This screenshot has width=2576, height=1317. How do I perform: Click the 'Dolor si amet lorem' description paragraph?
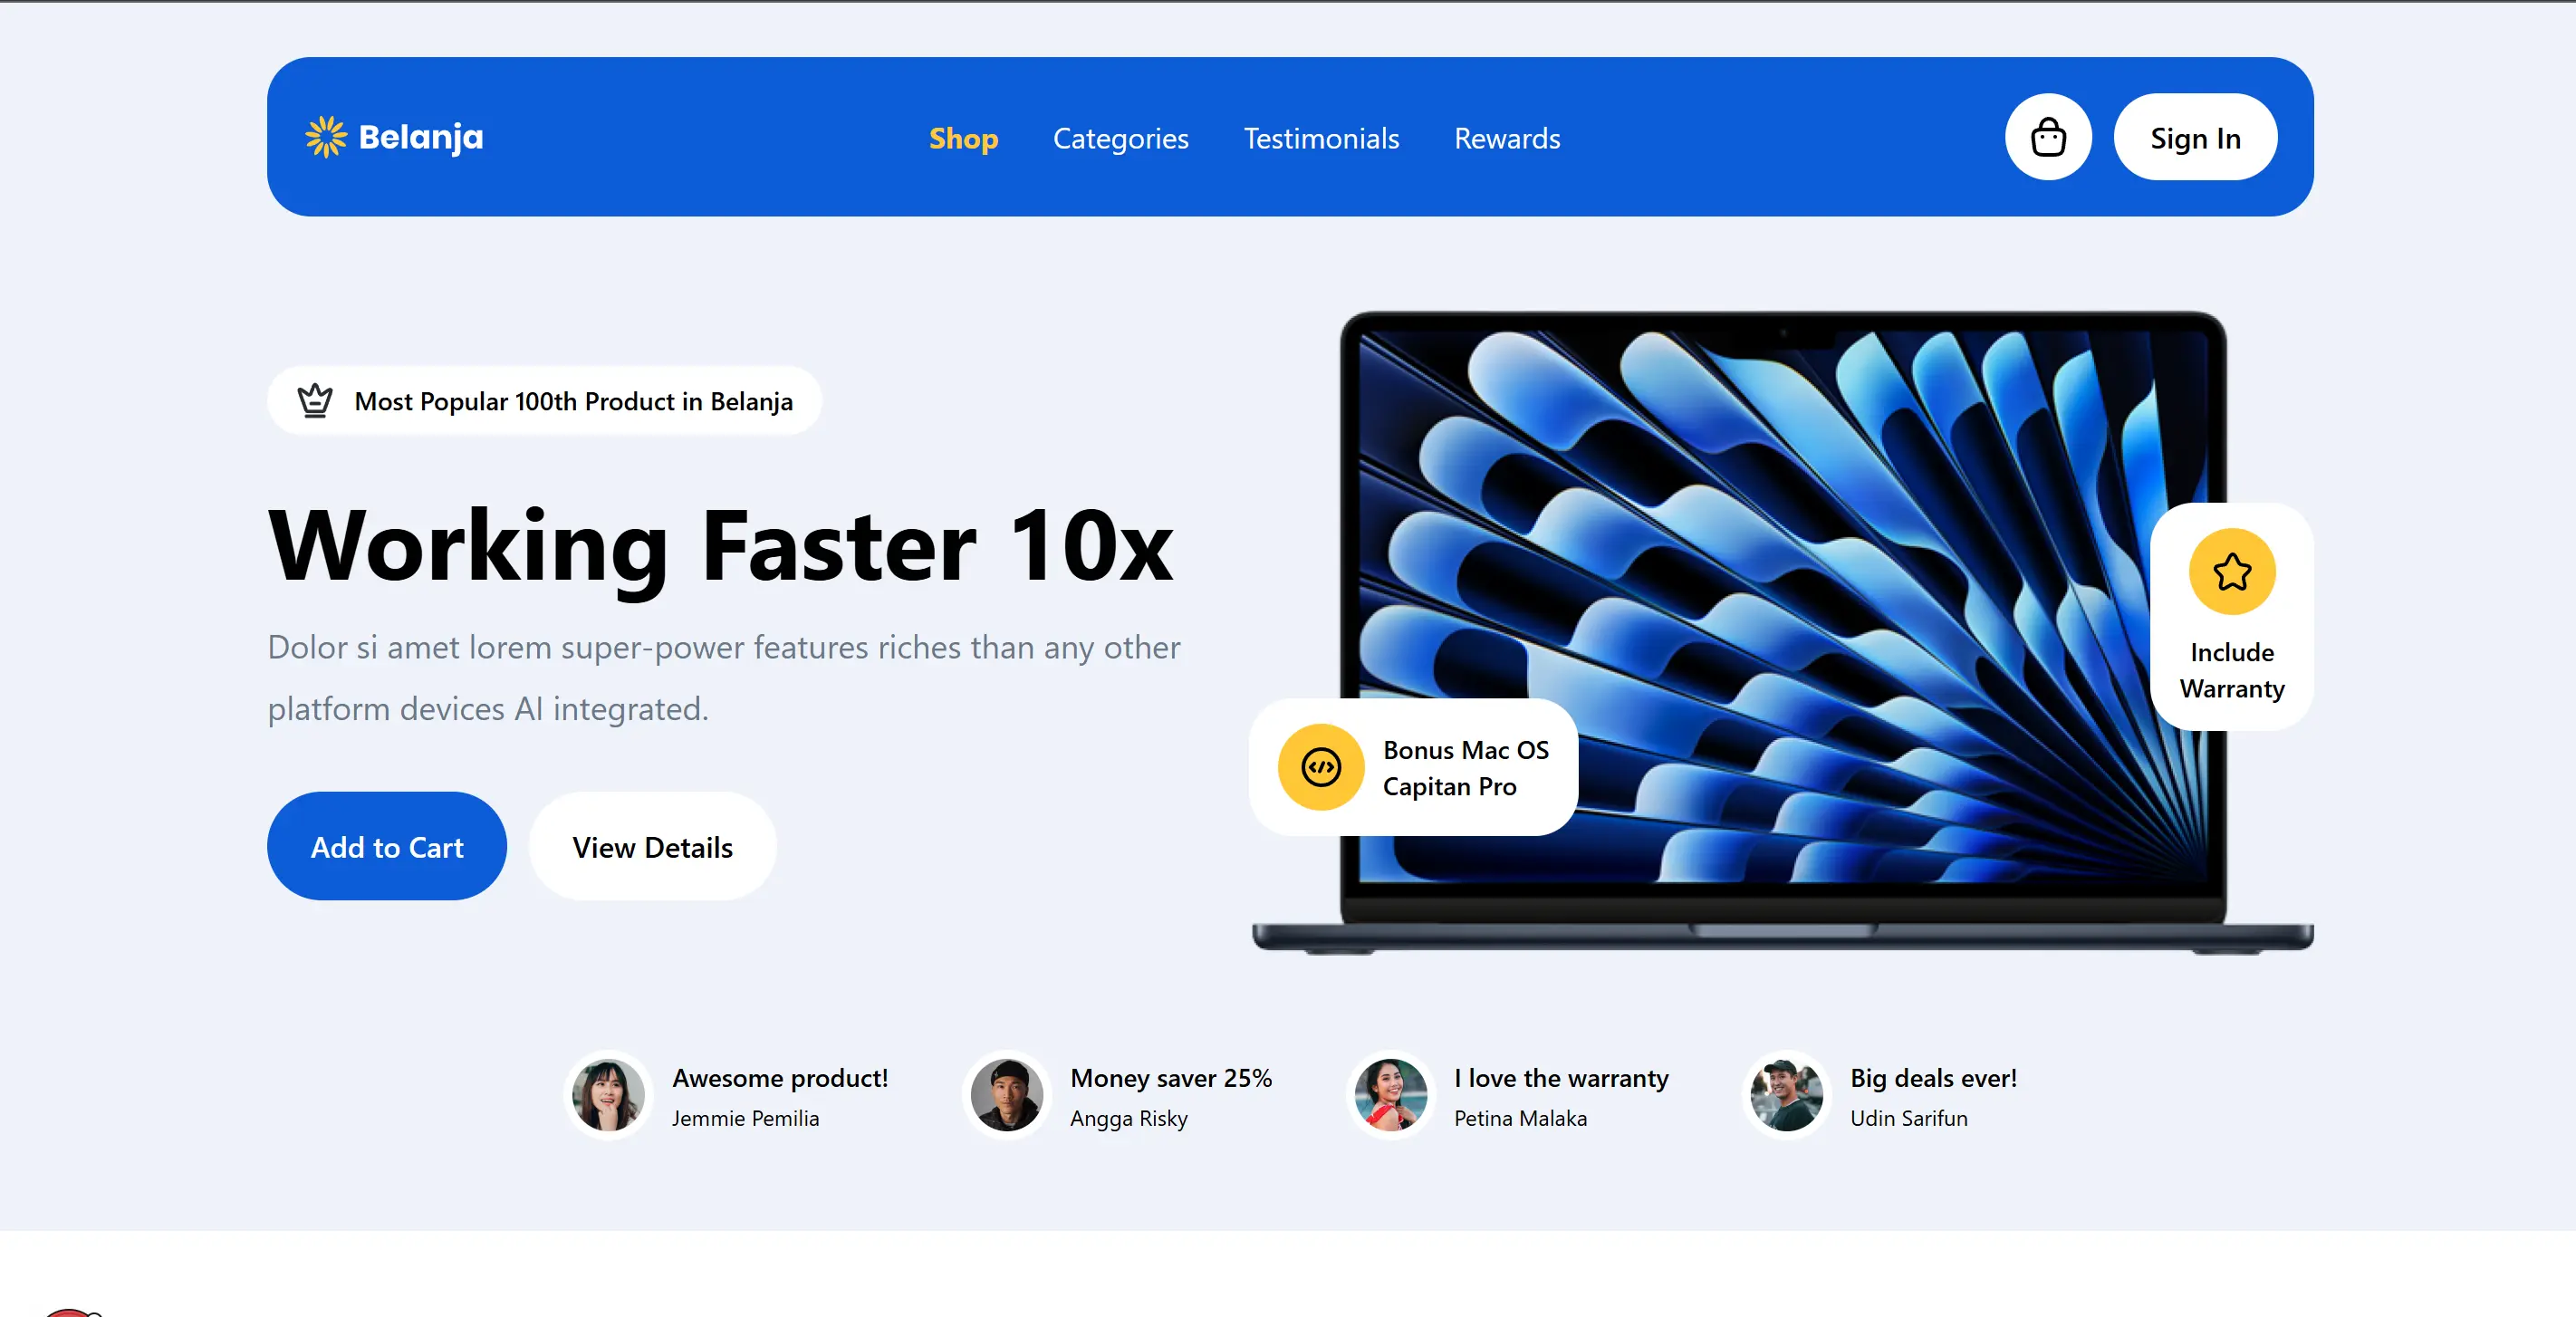tap(724, 678)
